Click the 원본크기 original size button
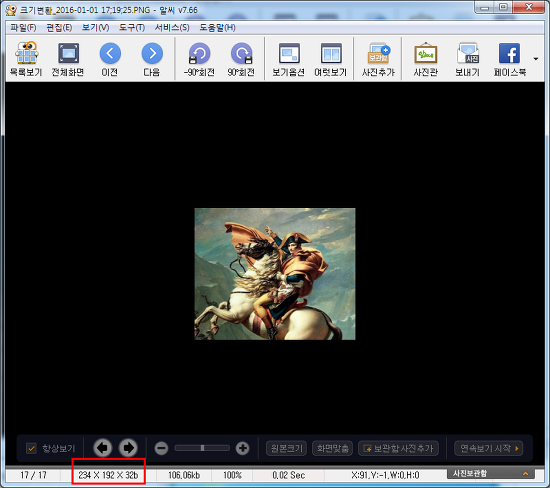Viewport: 550px width, 488px height. [x=287, y=448]
